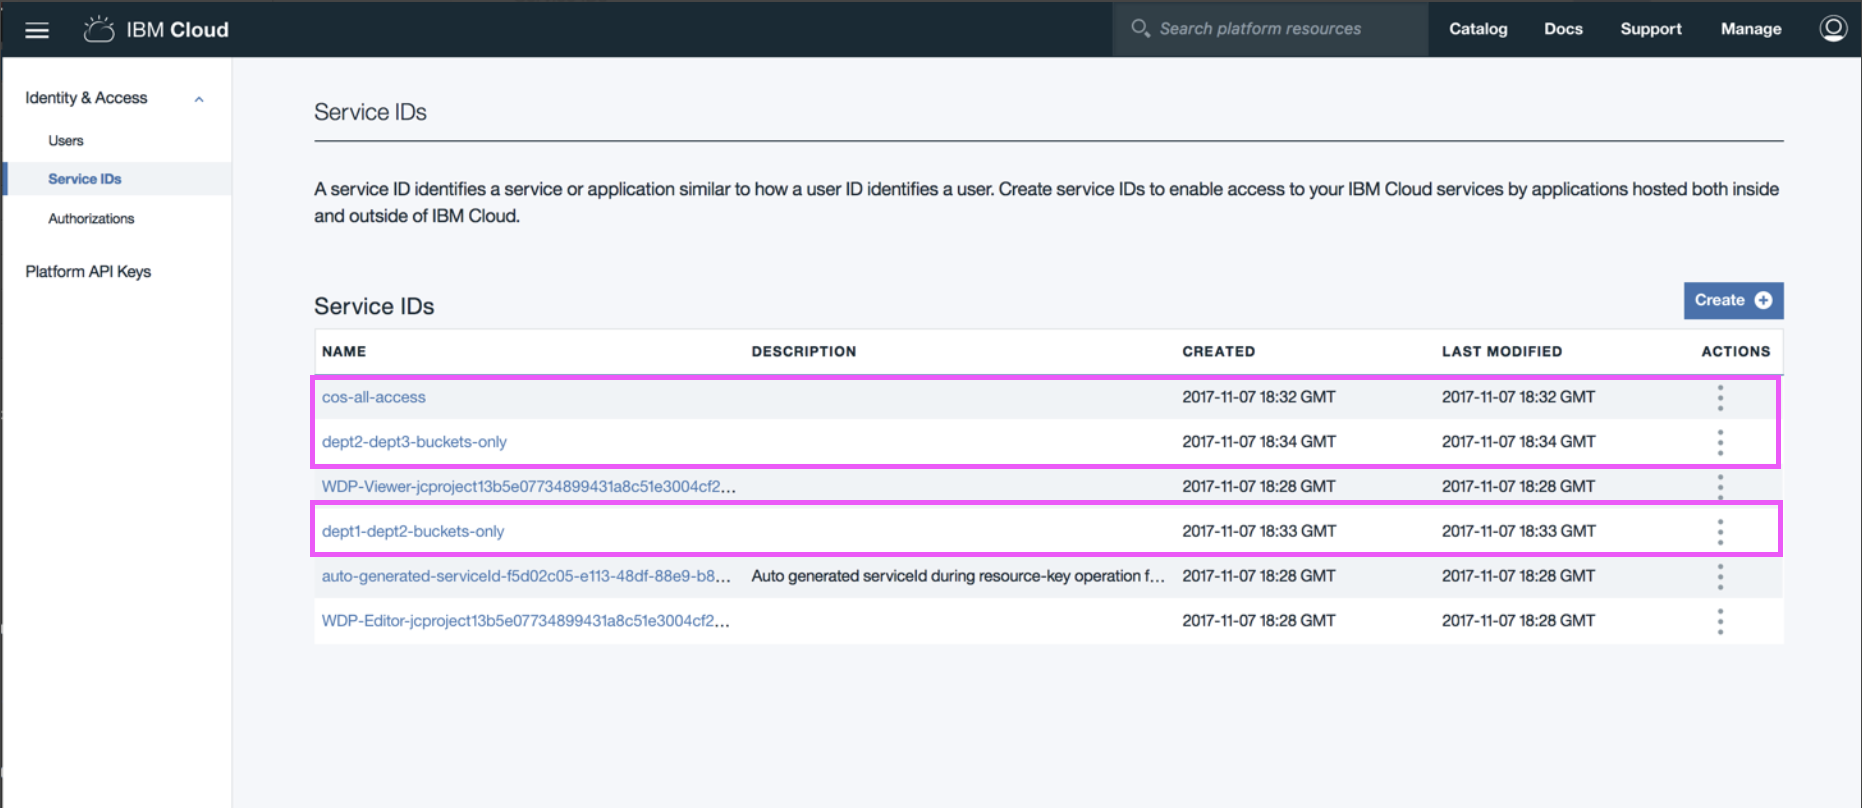
Task: Open the Docs link in top bar
Action: pos(1563,29)
